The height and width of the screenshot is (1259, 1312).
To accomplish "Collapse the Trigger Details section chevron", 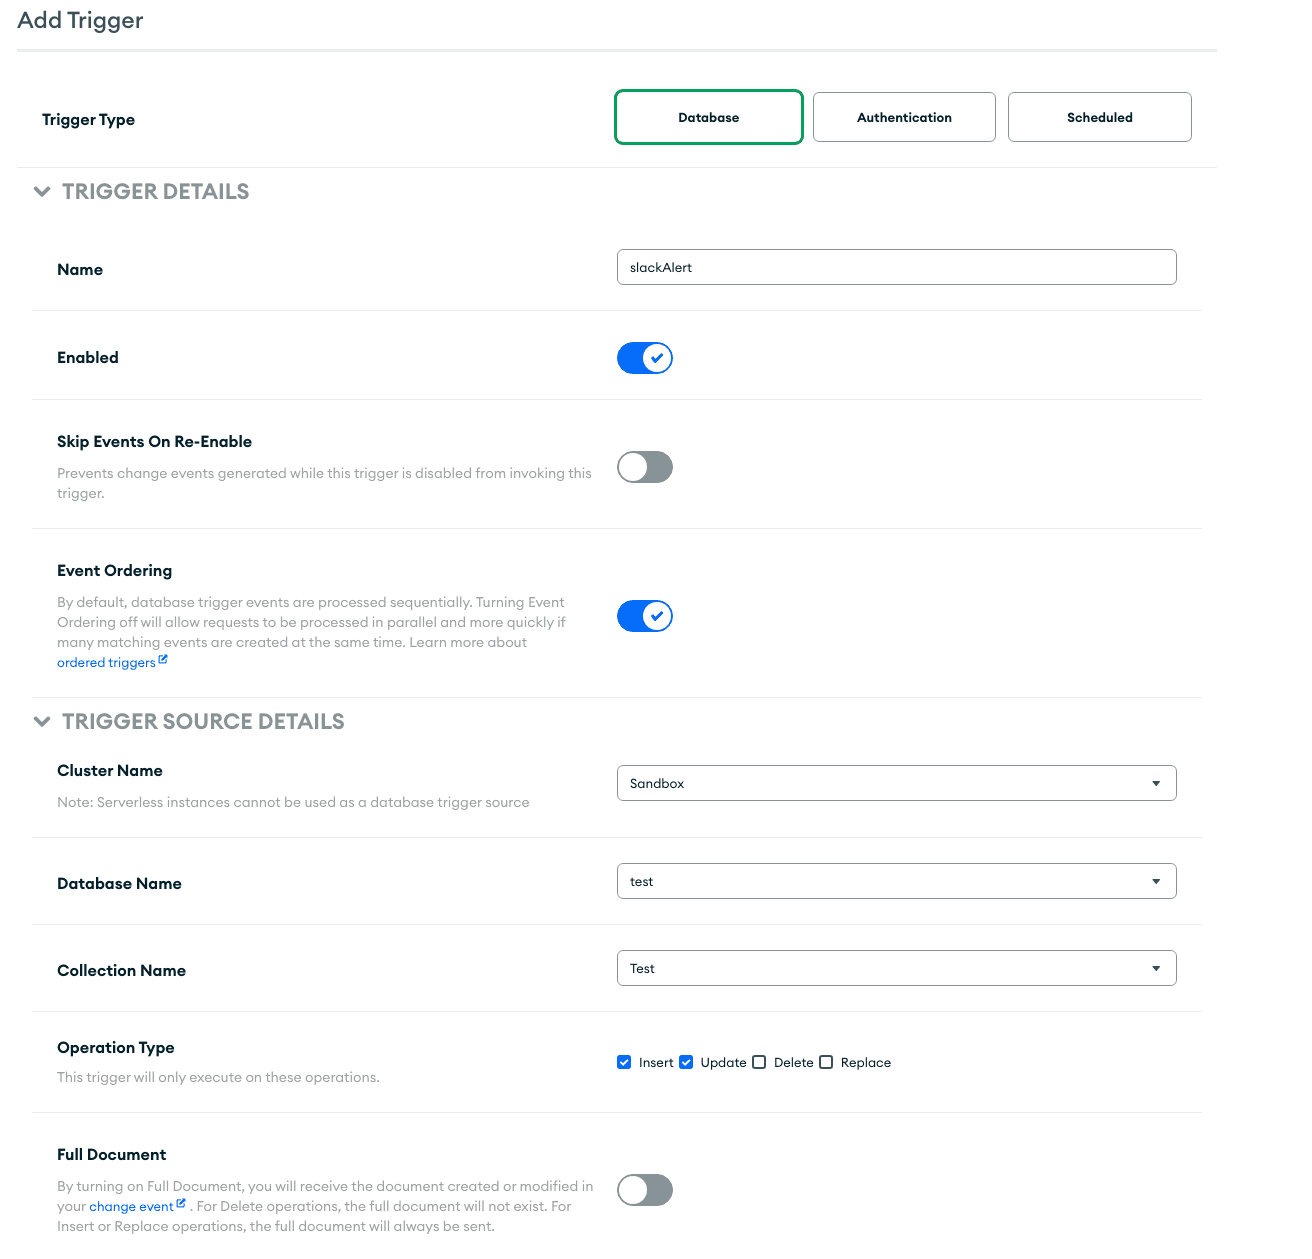I will pyautogui.click(x=42, y=191).
